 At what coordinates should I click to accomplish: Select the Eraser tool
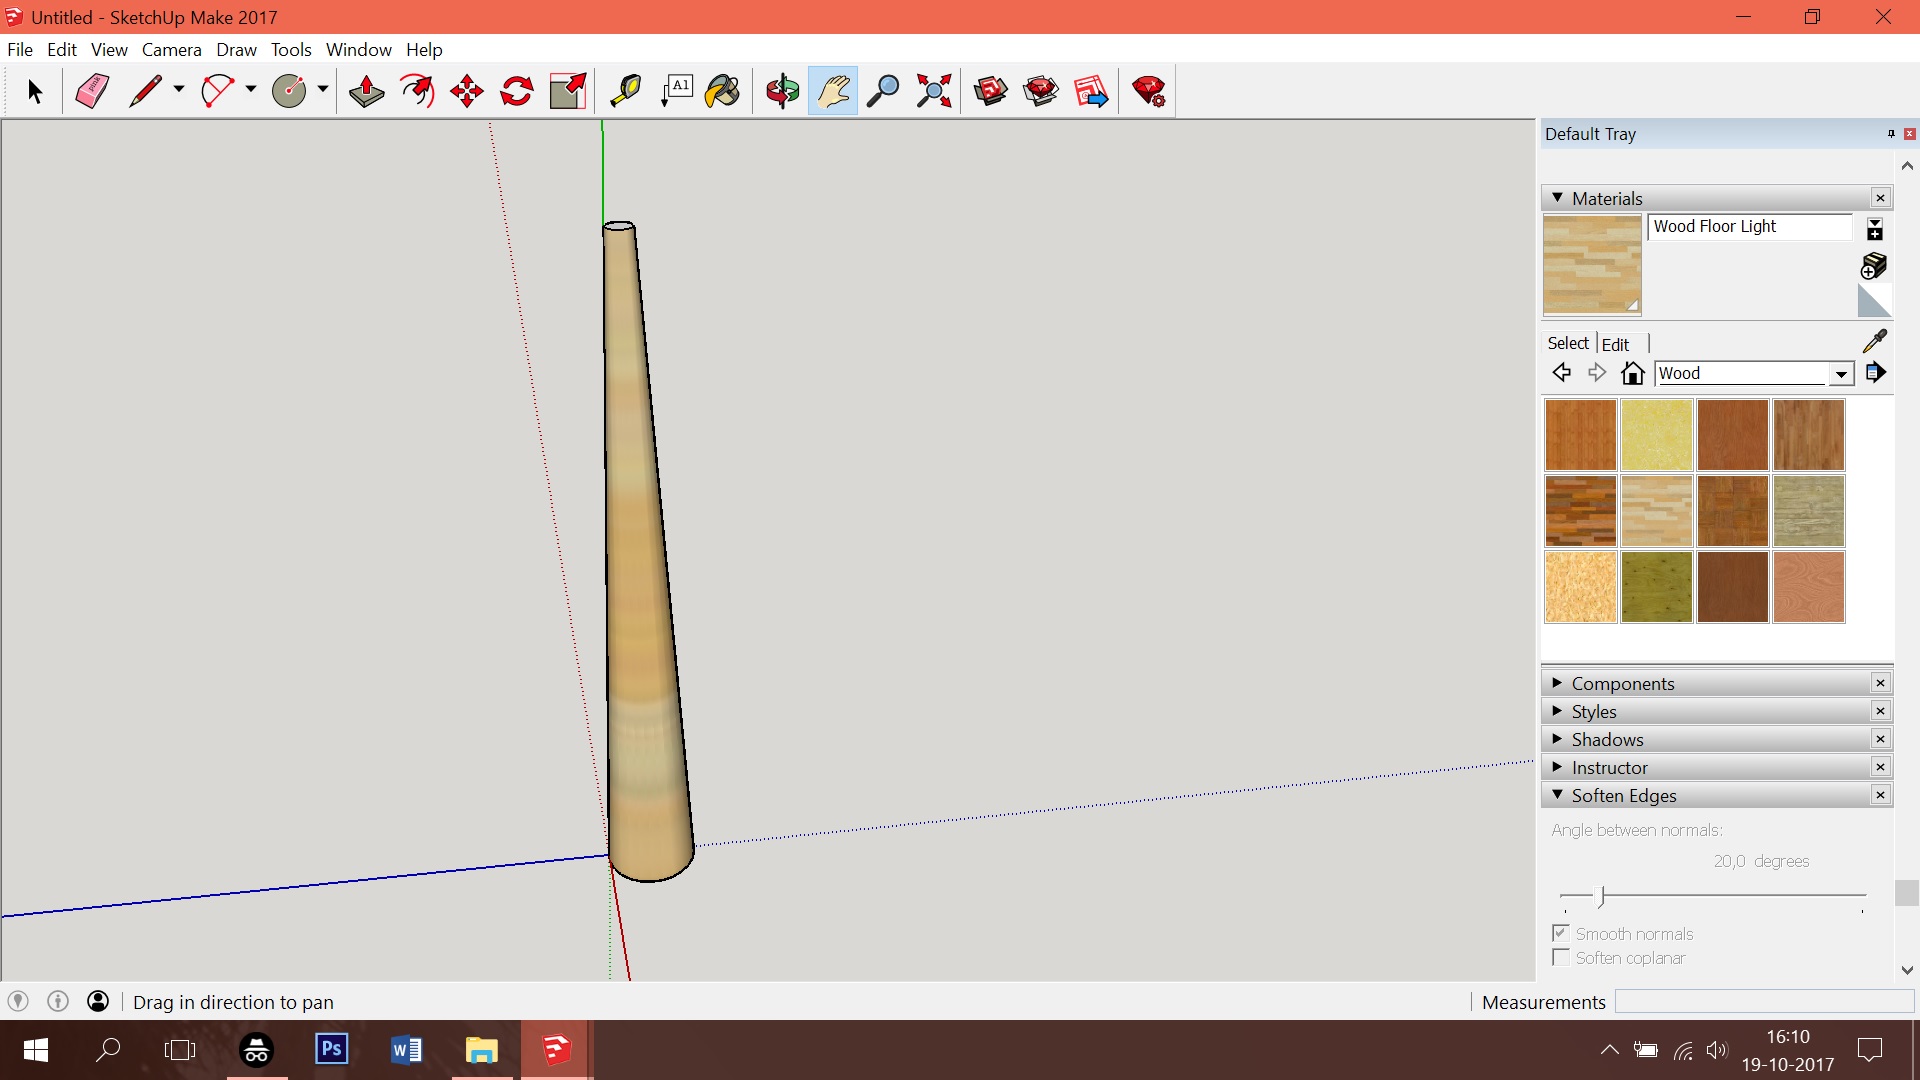[x=92, y=91]
